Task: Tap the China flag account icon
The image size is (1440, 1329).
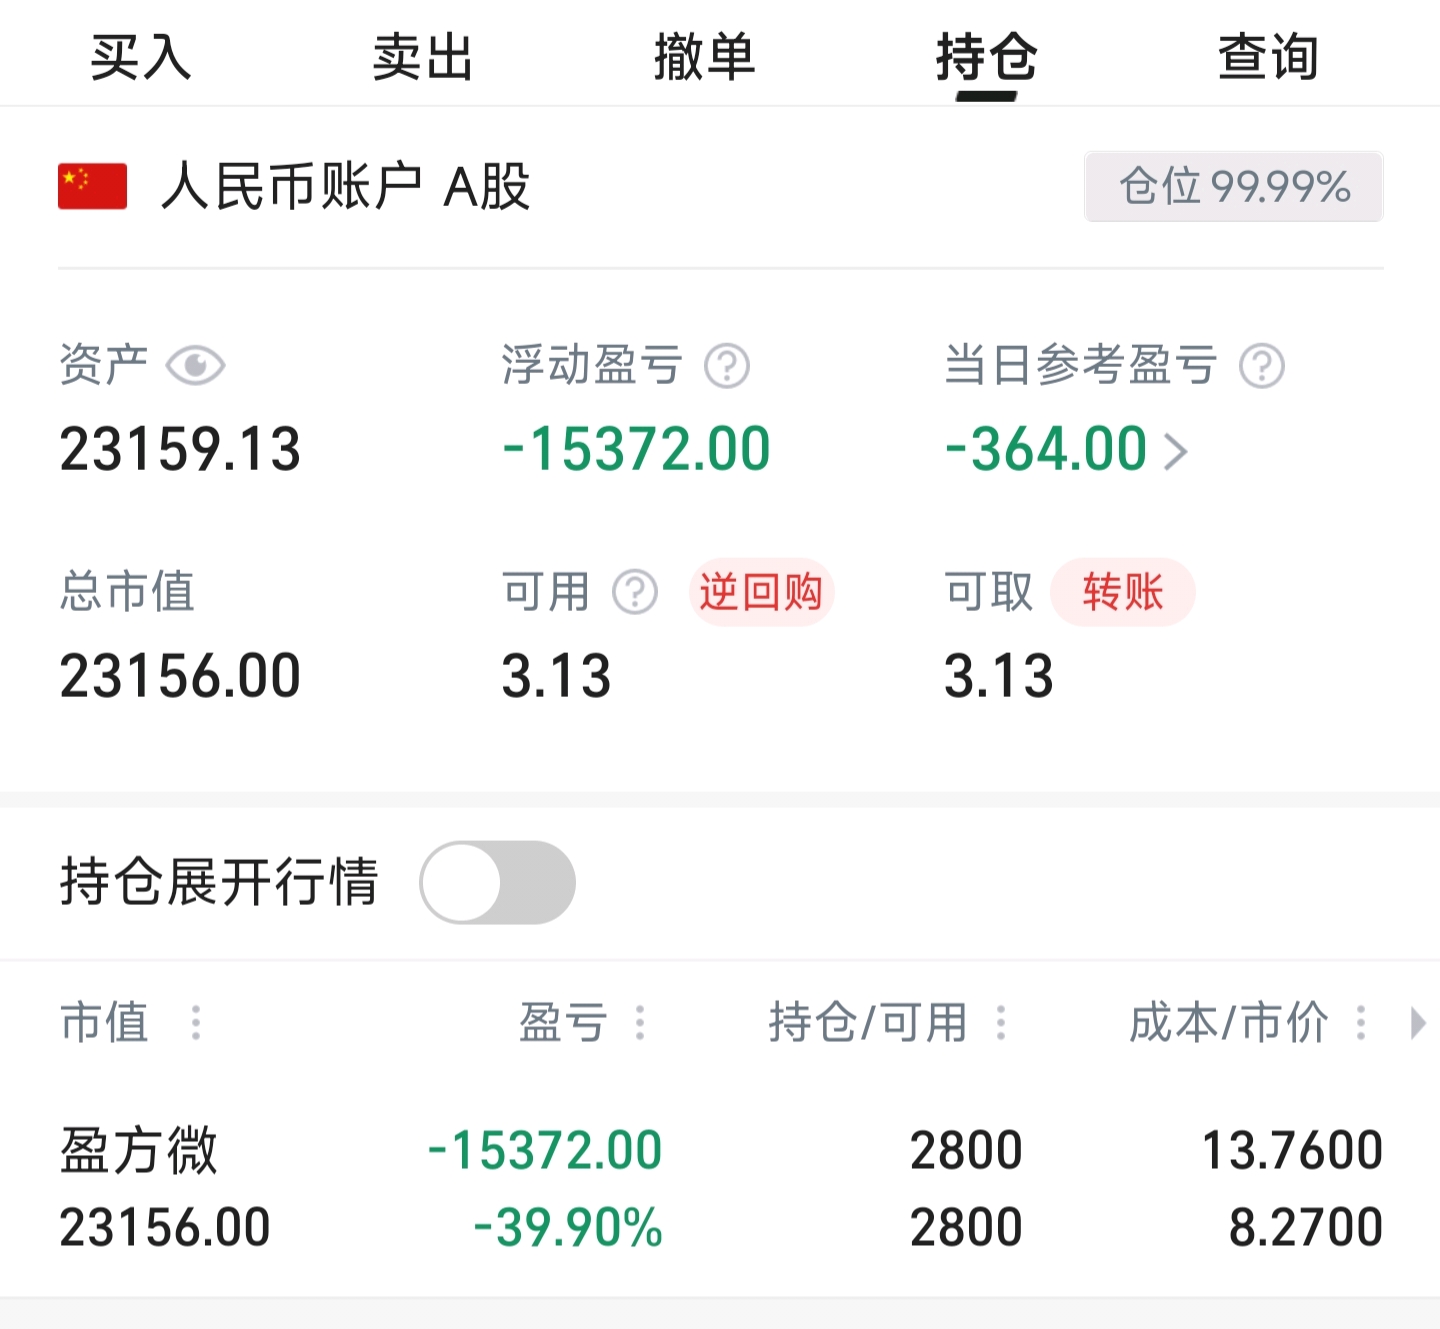Action: 93,186
